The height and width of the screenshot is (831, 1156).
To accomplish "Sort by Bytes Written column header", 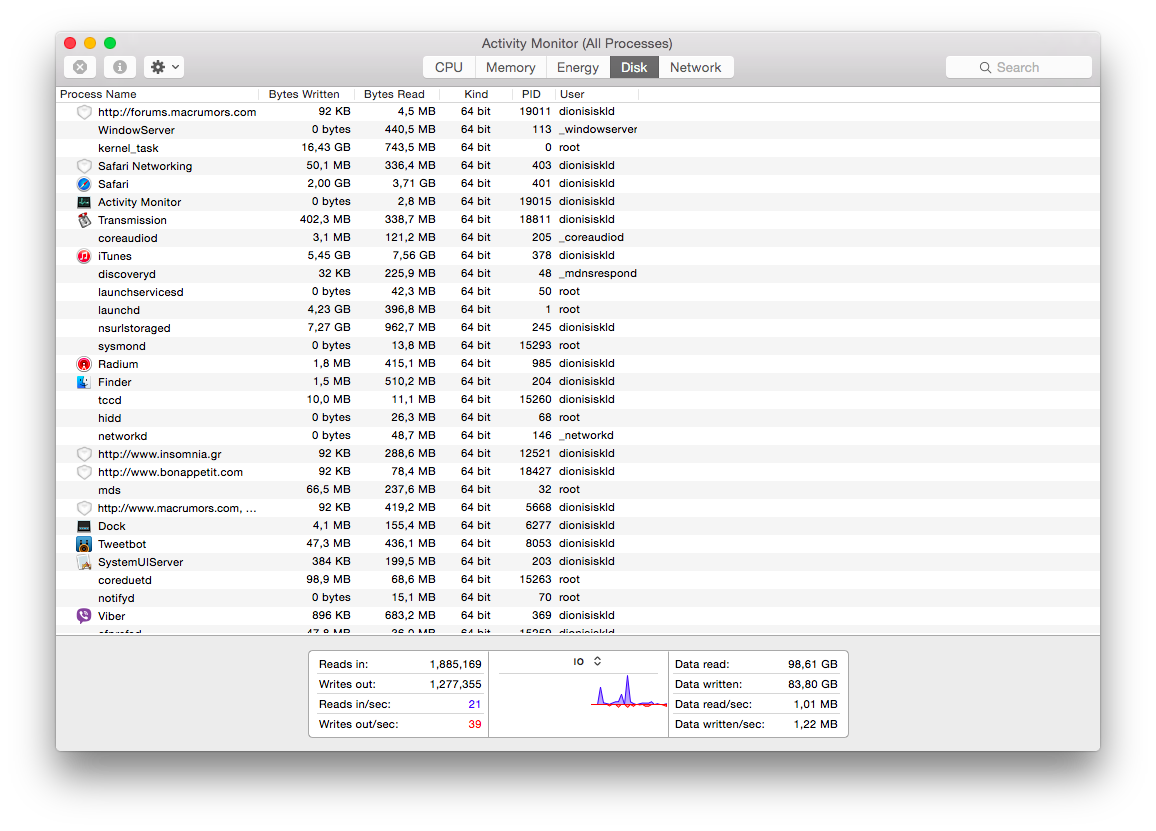I will (304, 94).
